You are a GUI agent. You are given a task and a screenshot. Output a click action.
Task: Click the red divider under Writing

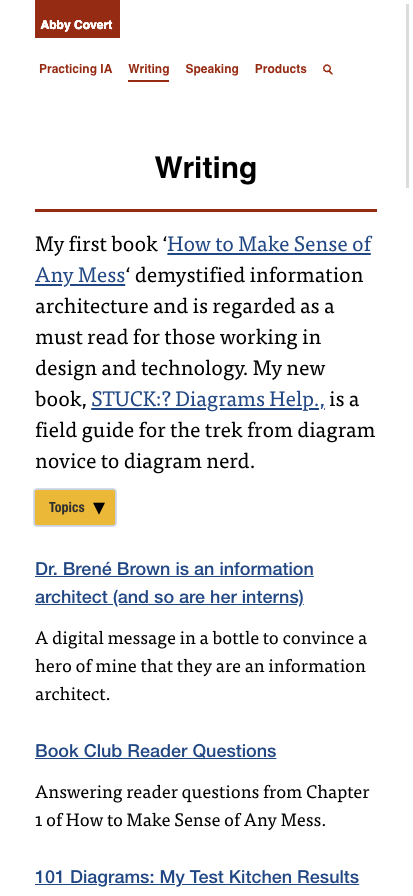pyautogui.click(x=206, y=210)
